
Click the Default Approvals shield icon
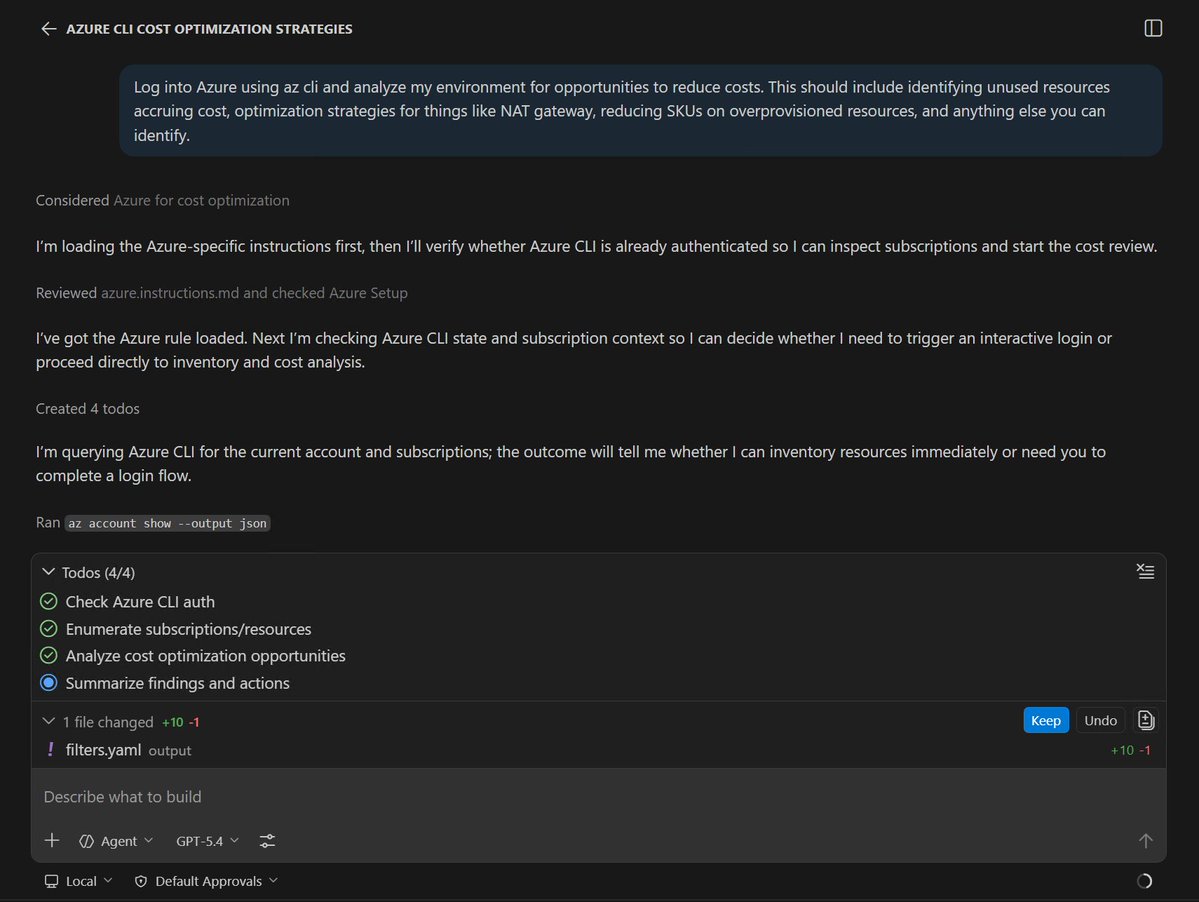tap(141, 881)
